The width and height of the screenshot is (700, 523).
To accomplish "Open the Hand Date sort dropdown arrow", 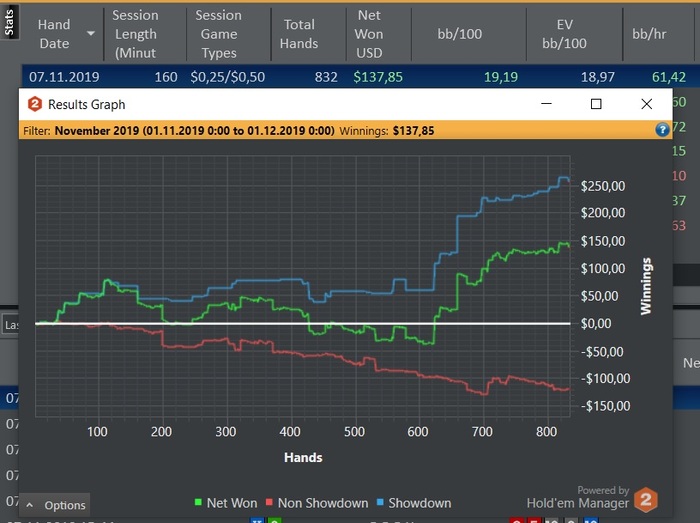I will tap(91, 33).
